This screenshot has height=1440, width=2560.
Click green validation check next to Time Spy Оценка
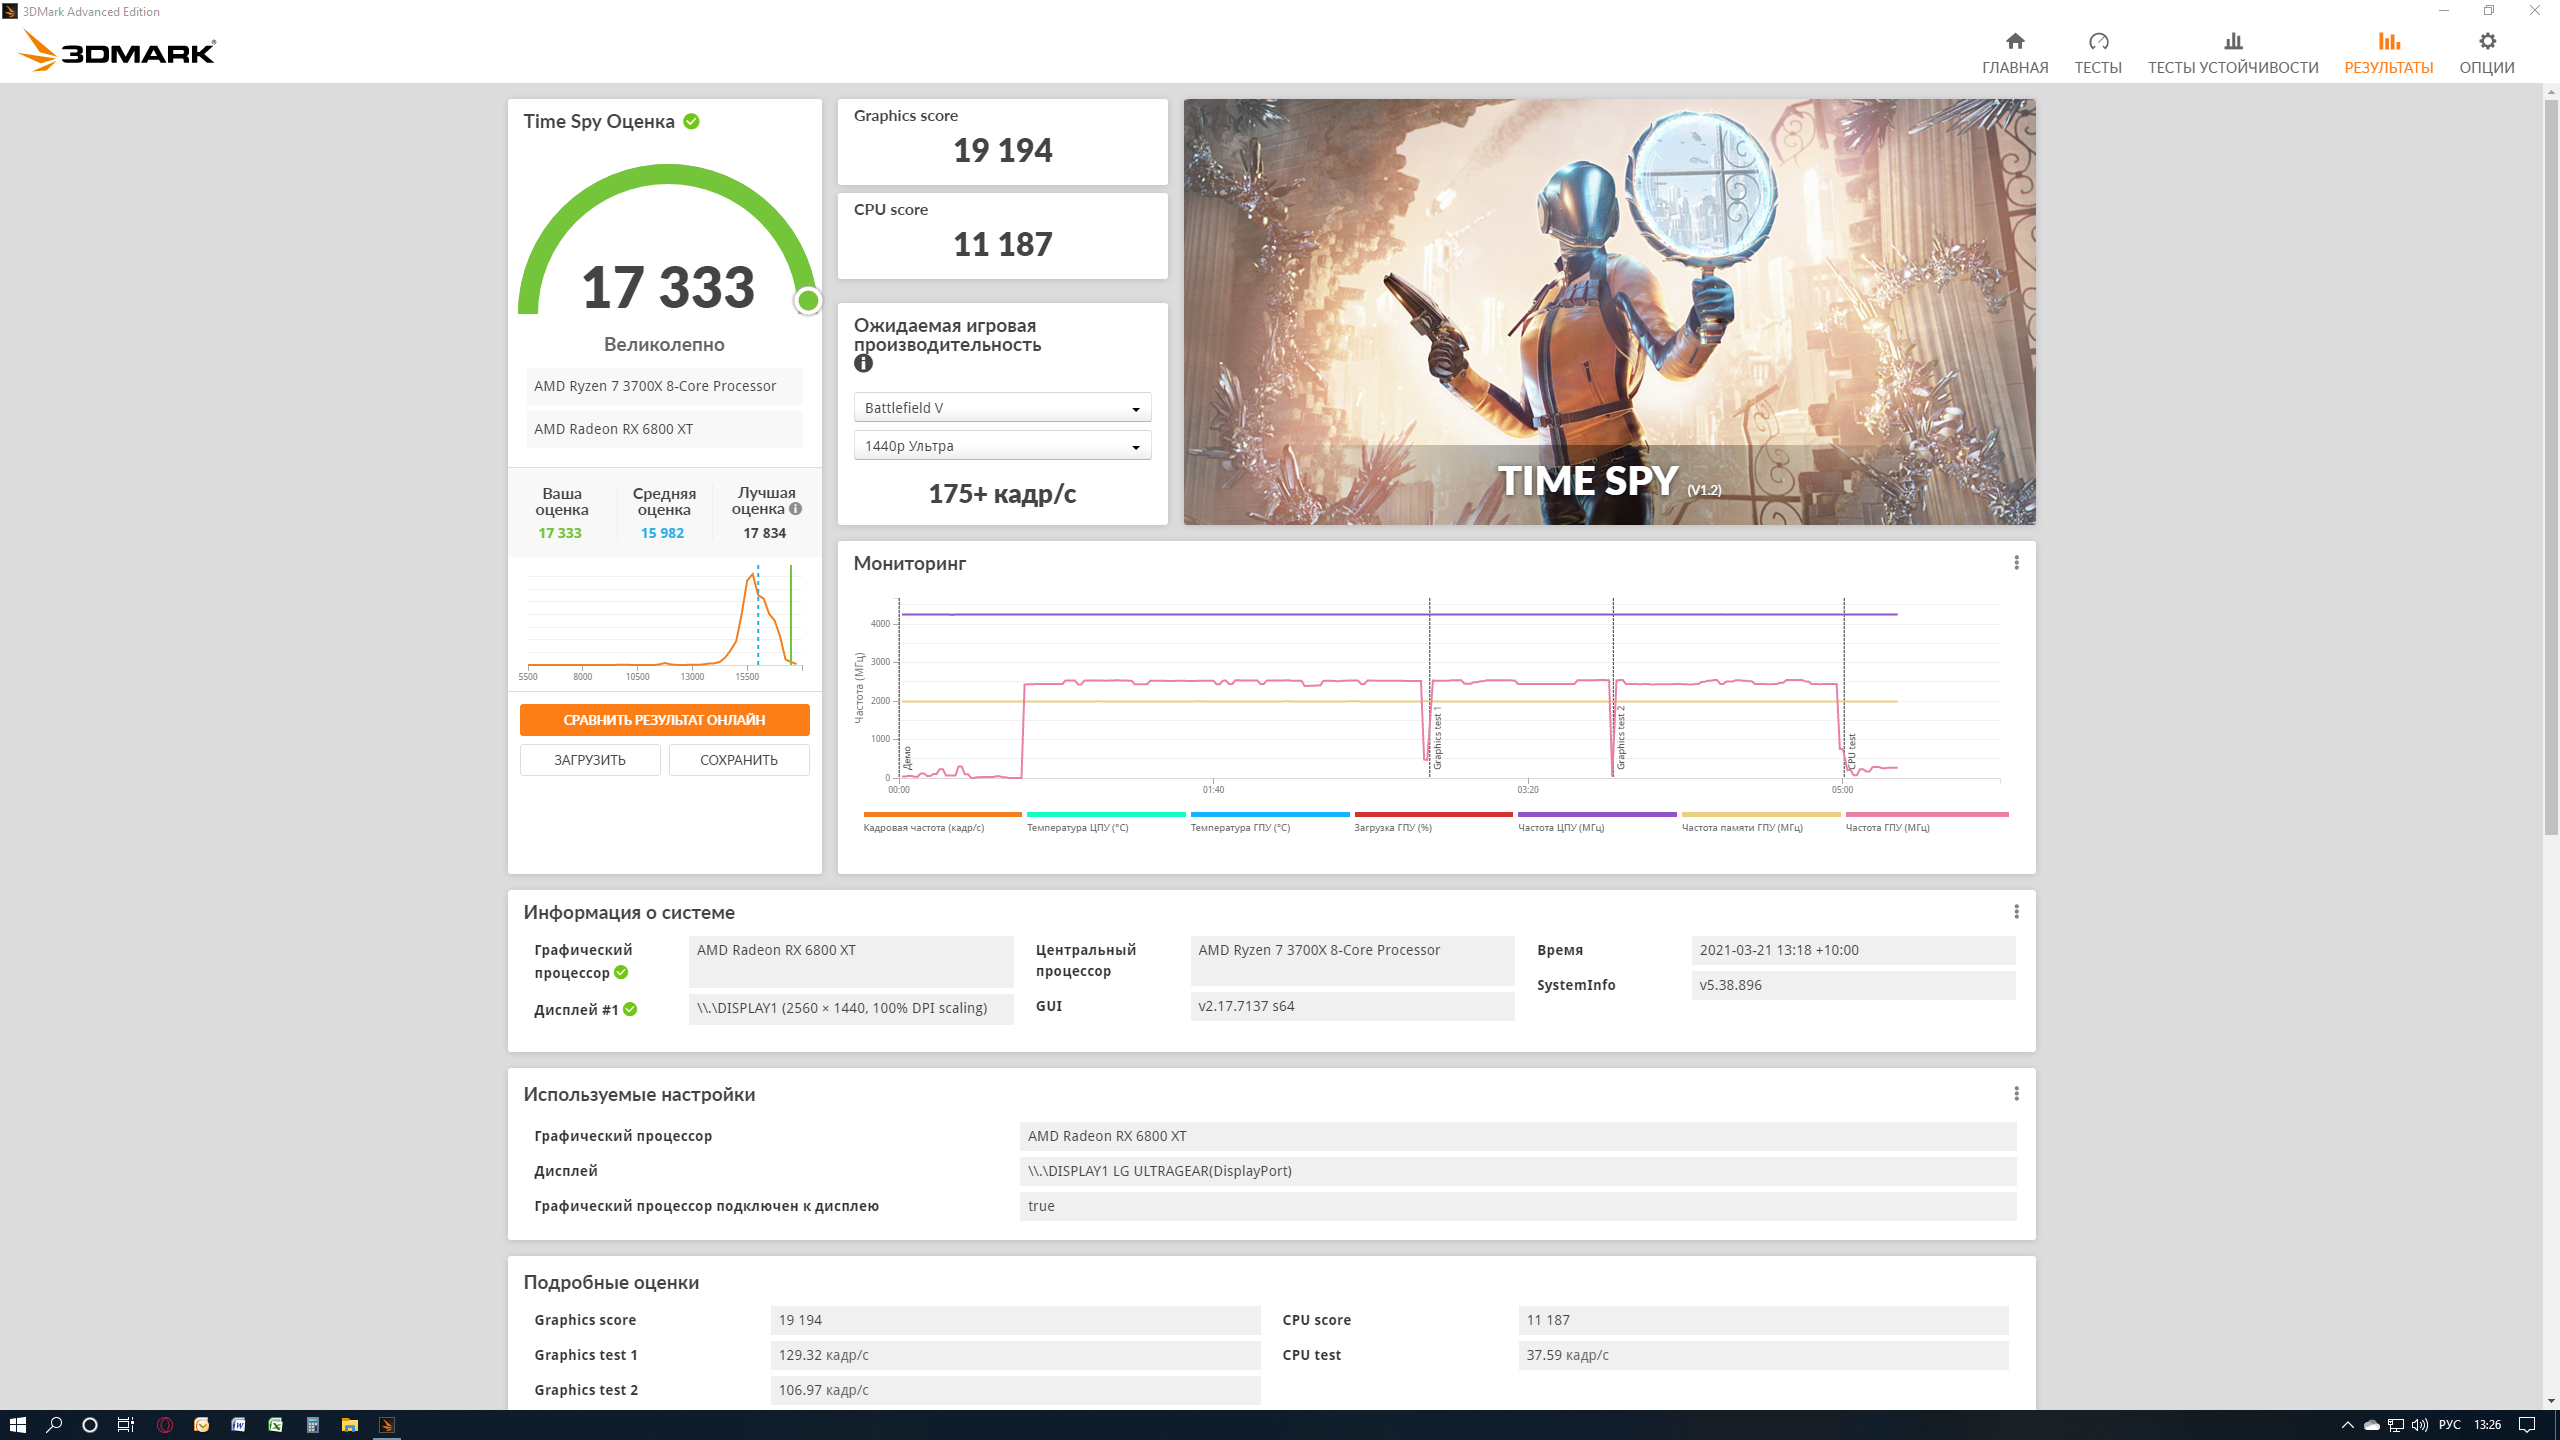click(691, 121)
